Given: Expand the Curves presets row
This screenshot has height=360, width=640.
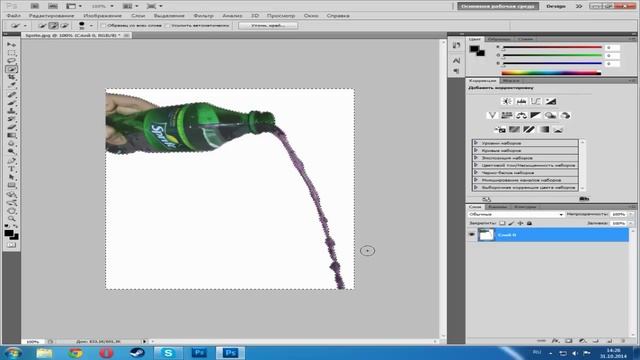Looking at the screenshot, I should (525, 151).
